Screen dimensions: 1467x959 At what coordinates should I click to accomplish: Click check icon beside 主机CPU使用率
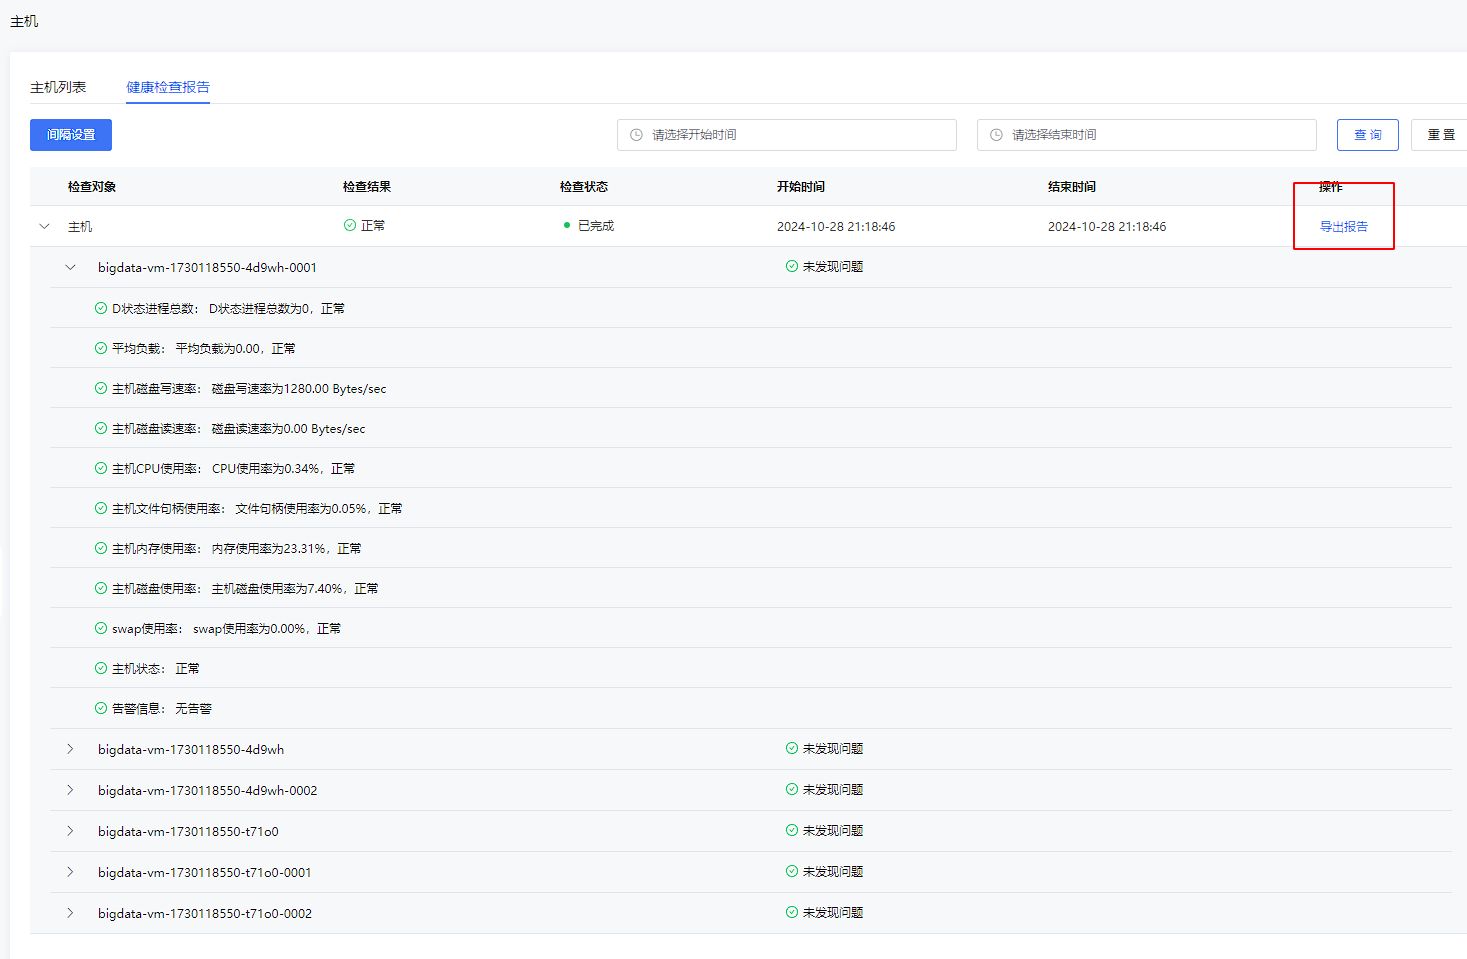click(101, 468)
